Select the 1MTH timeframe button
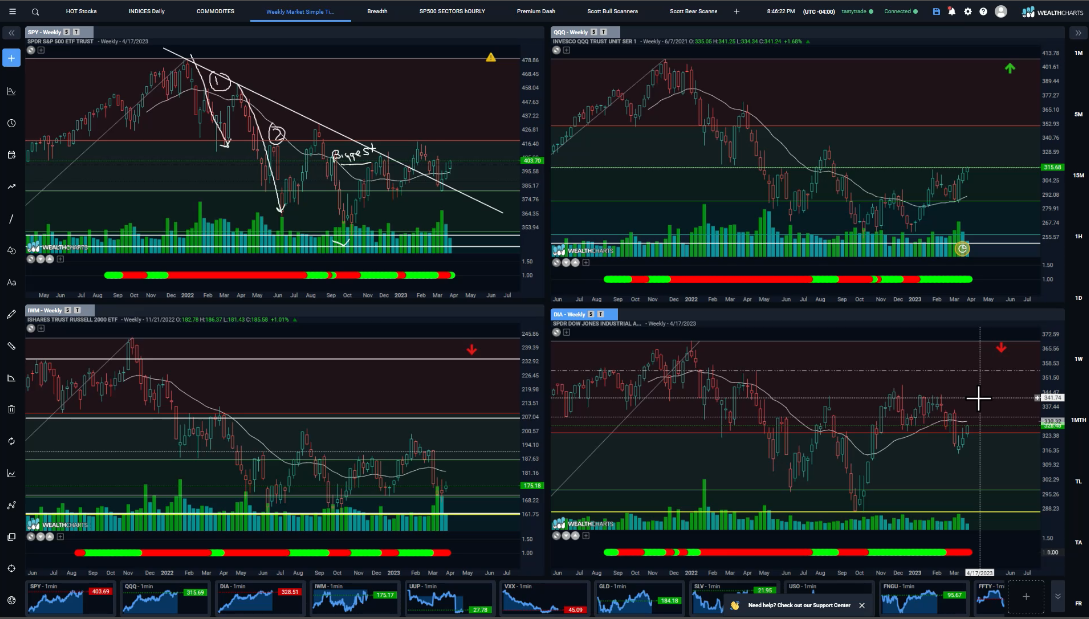The height and width of the screenshot is (619, 1089). [1079, 420]
